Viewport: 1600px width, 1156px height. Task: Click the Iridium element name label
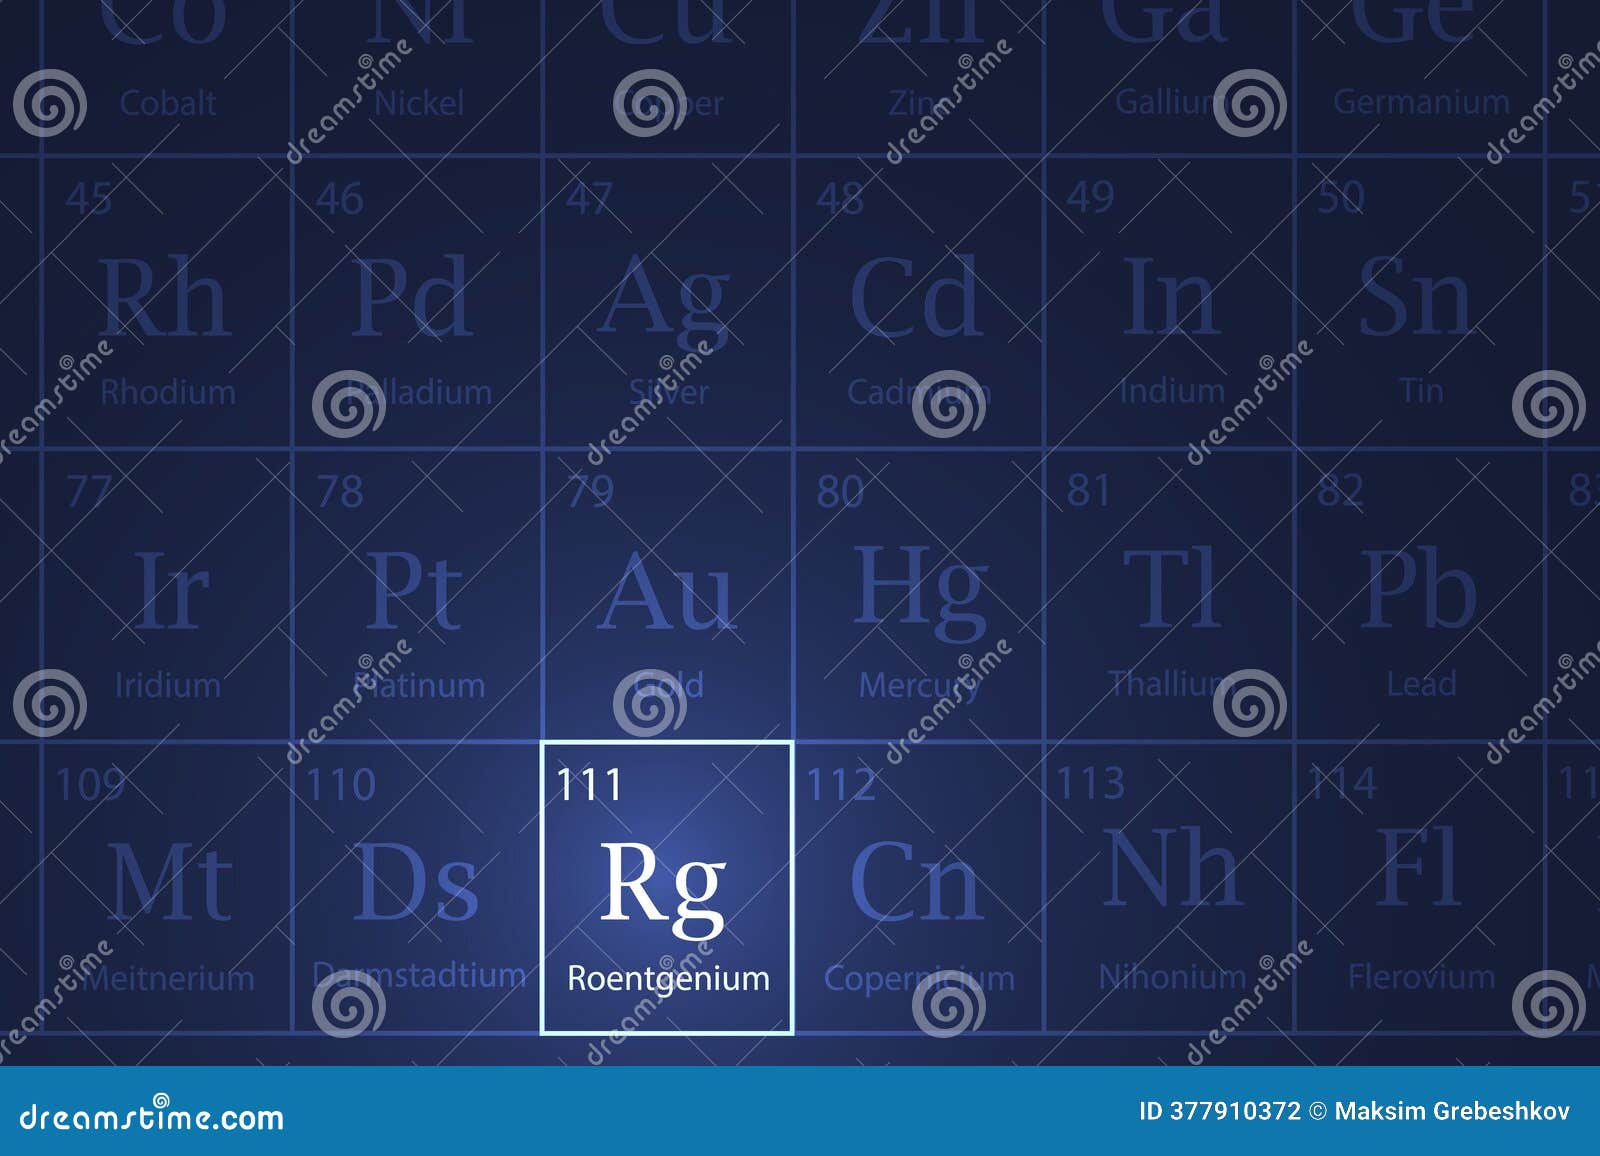point(167,685)
